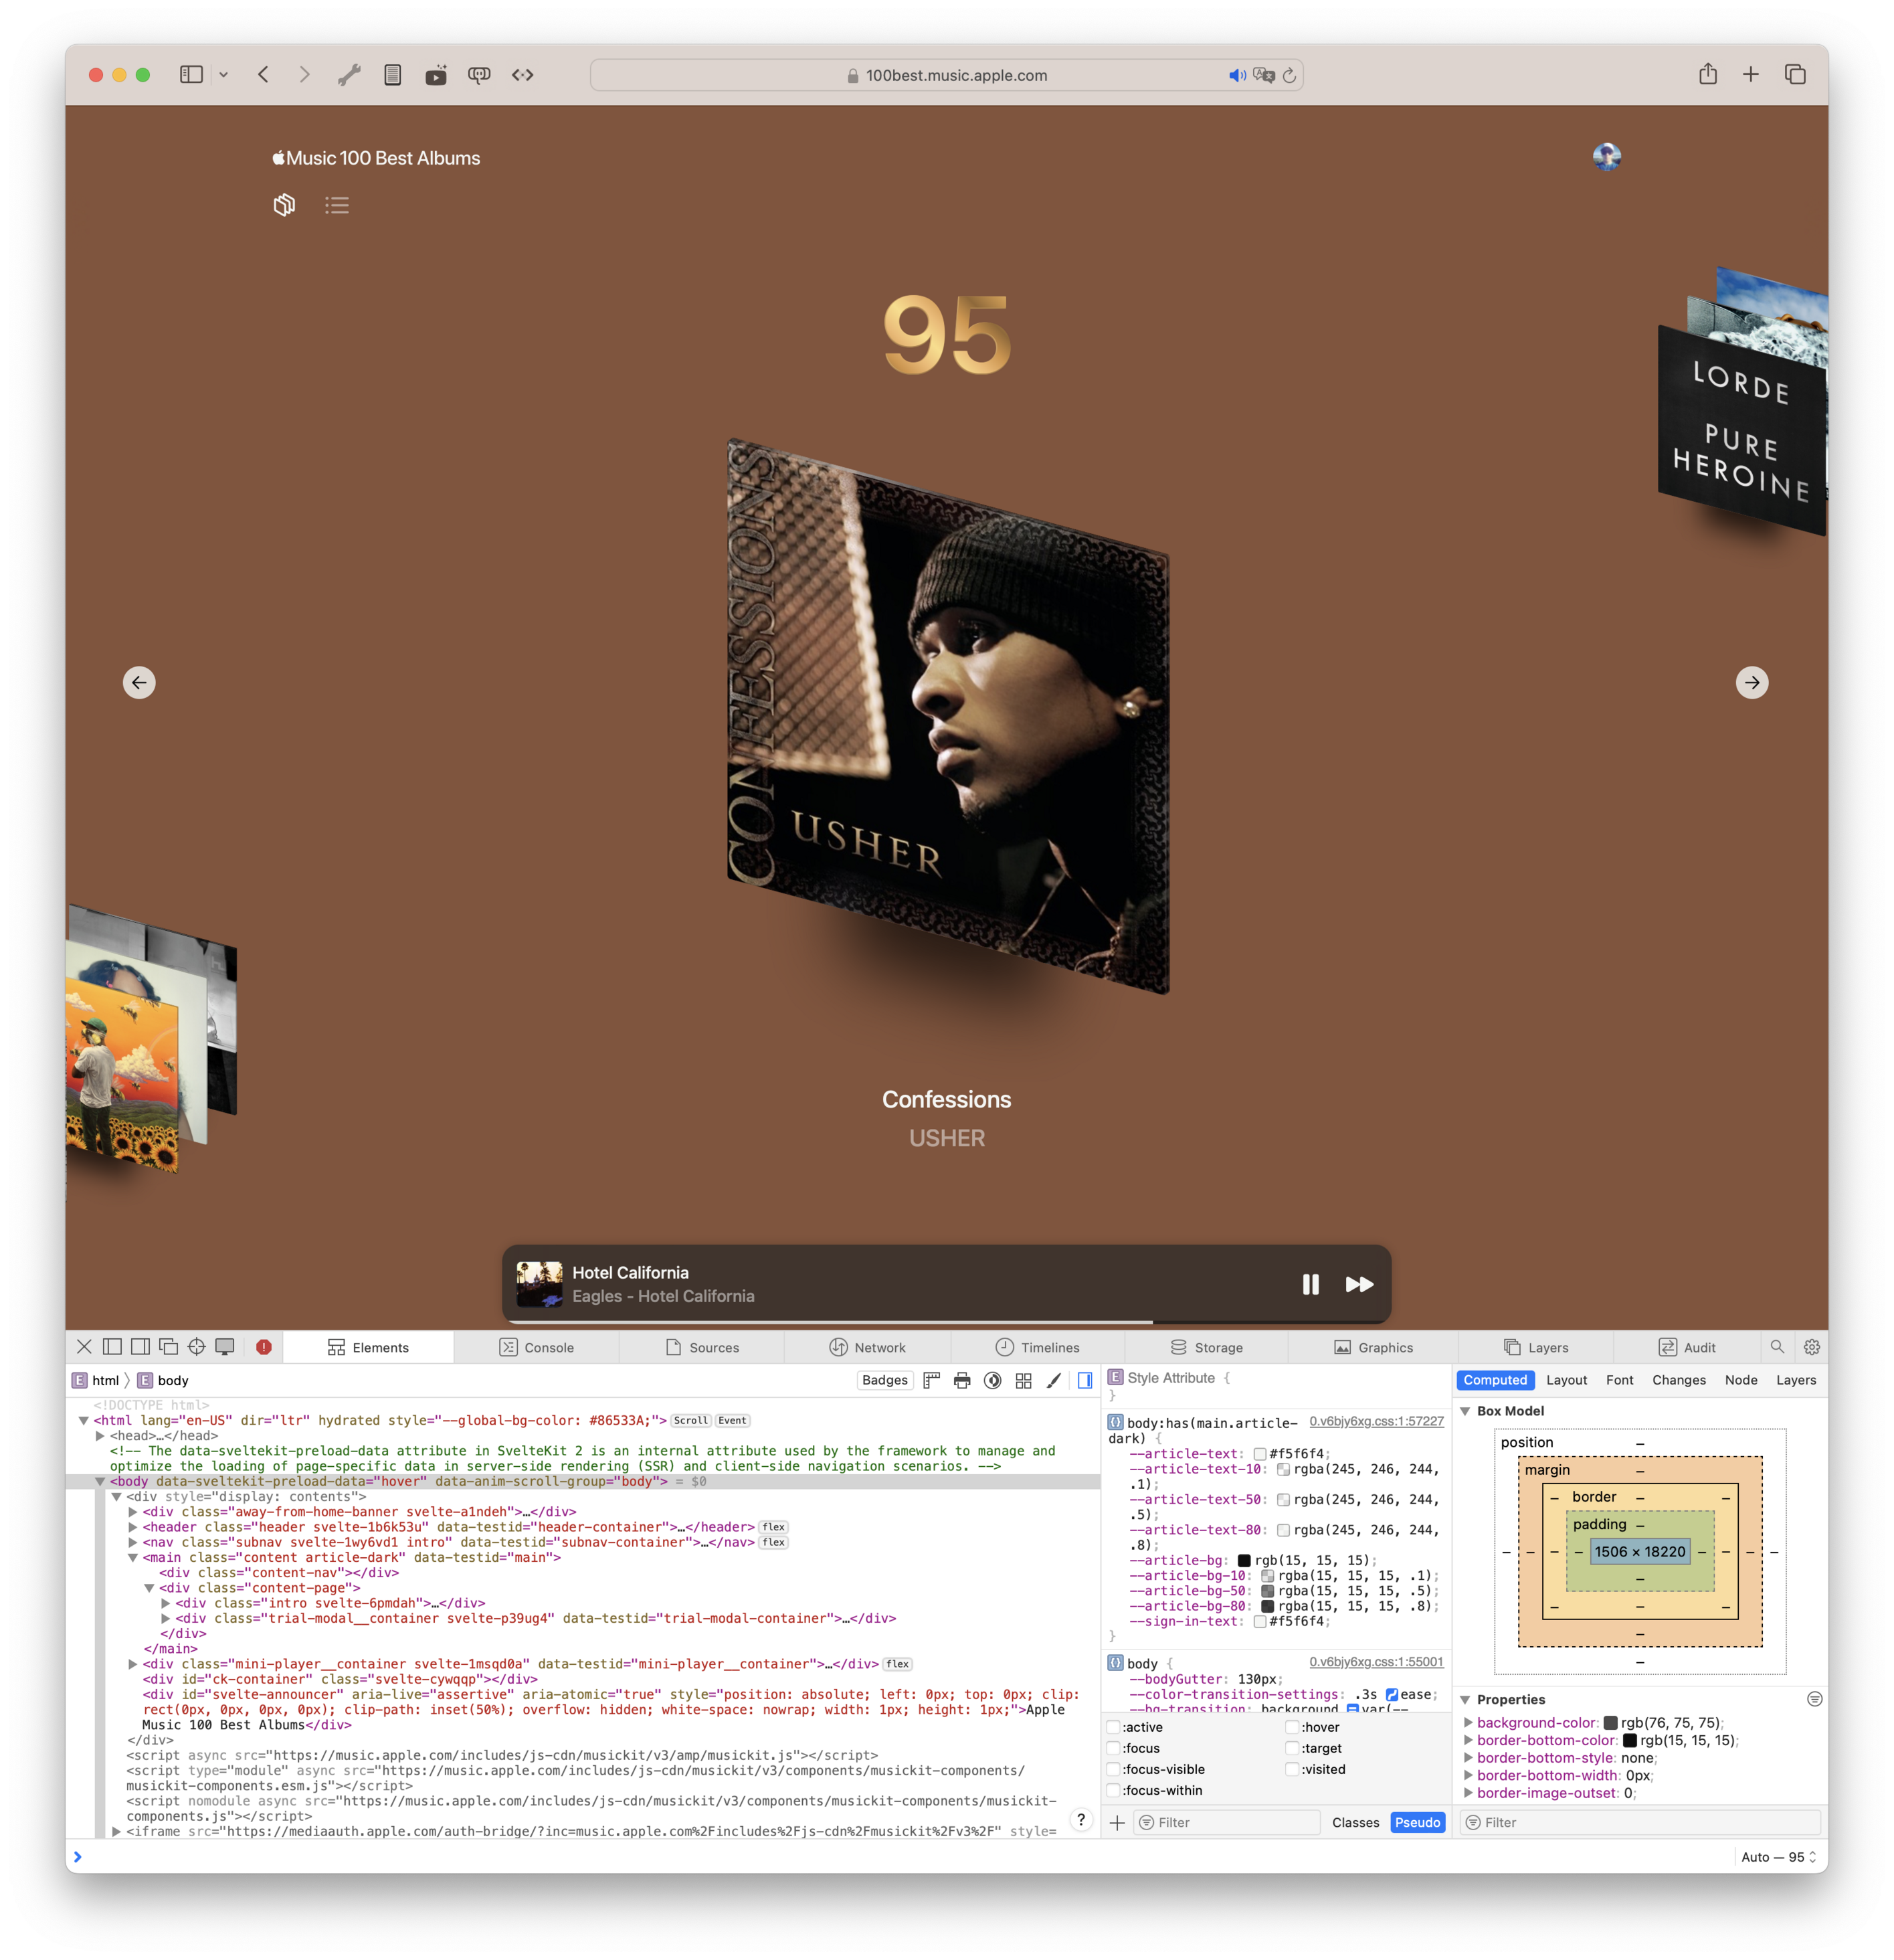Toggle dark appearance circle icon
1894x1960 pixels.
[x=992, y=1380]
